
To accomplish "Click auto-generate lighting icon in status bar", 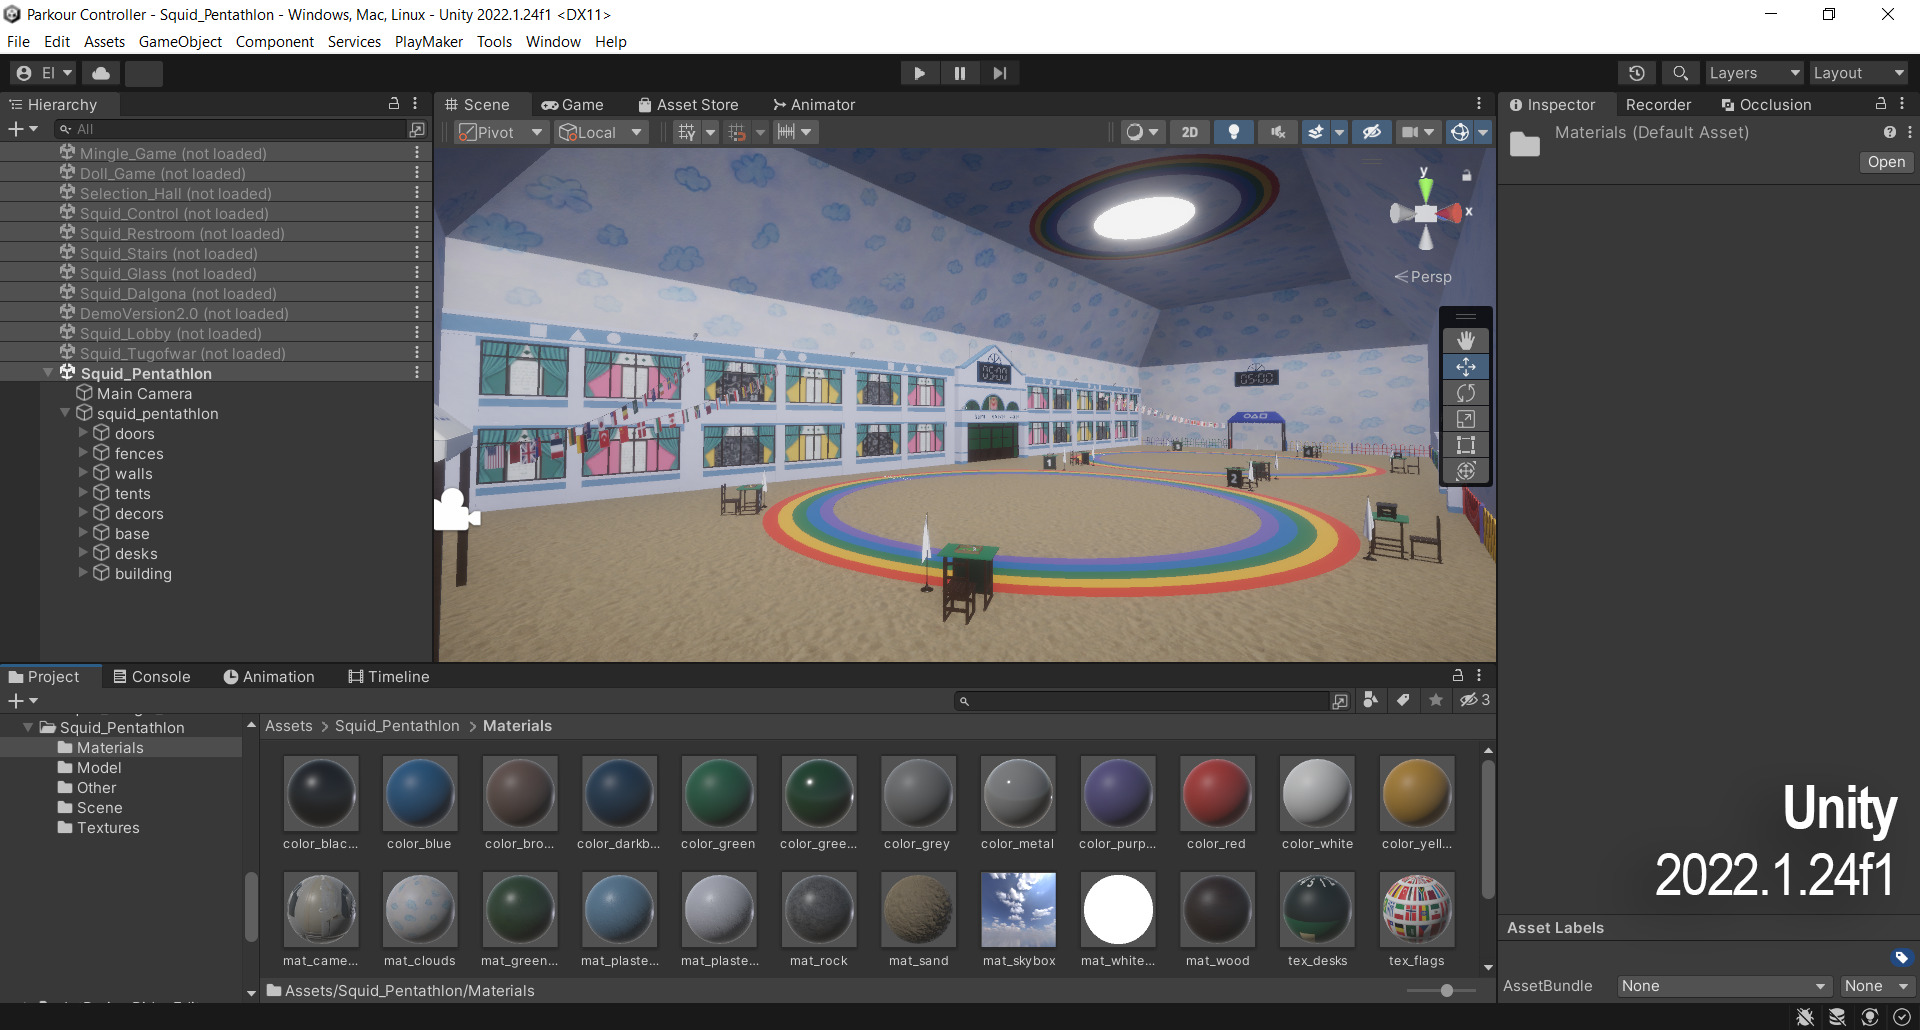I will tap(1870, 1017).
